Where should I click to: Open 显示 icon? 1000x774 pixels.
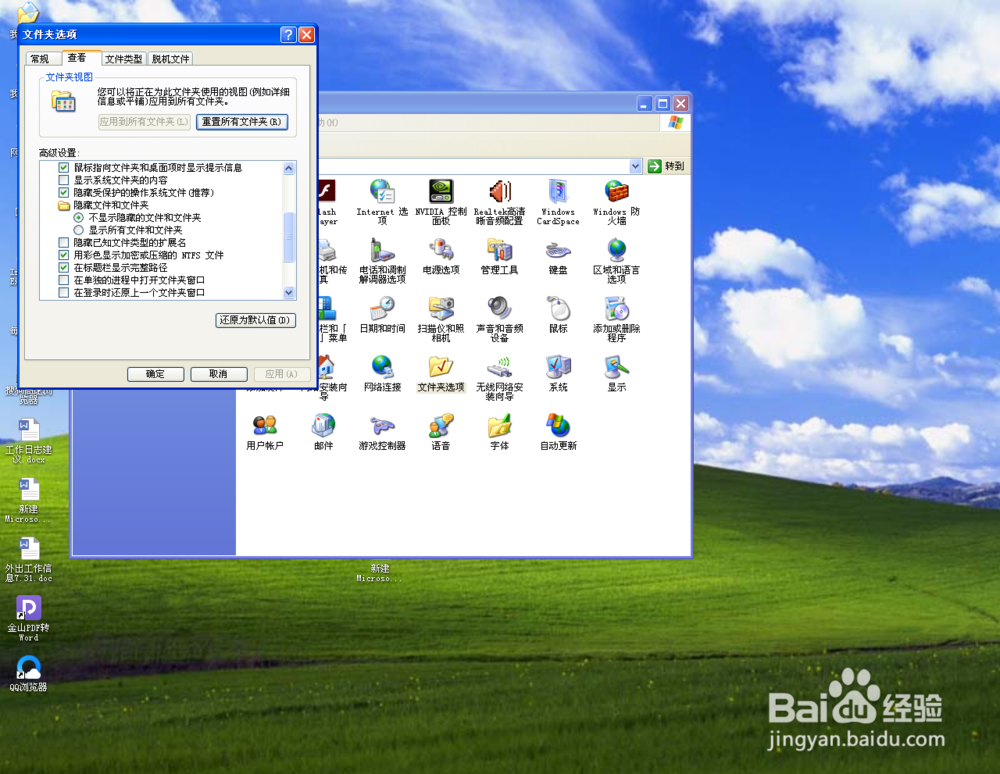617,374
